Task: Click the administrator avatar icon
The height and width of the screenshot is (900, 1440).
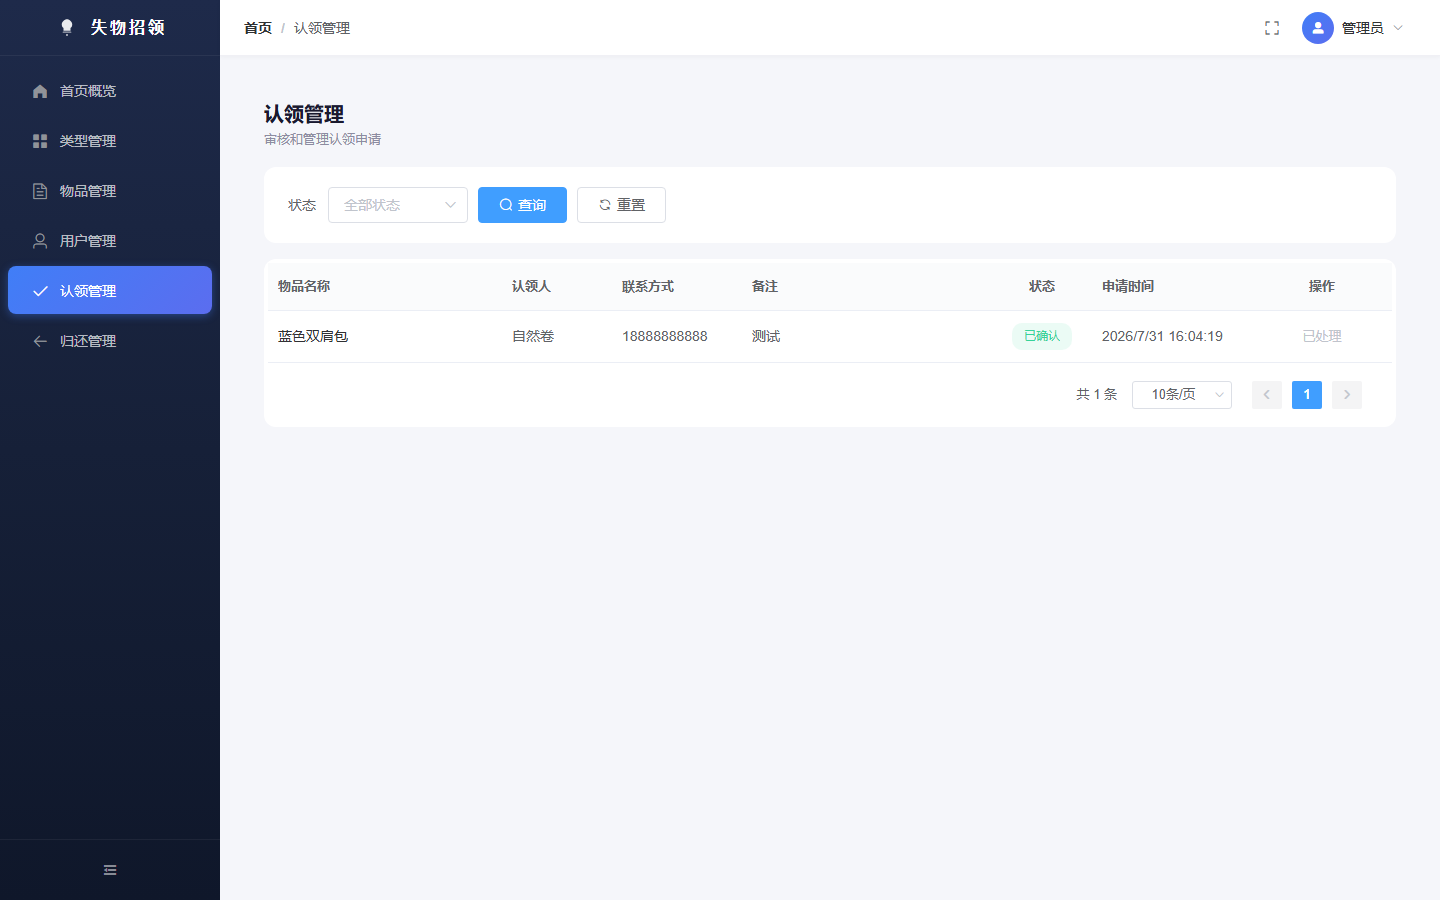Action: [x=1318, y=28]
